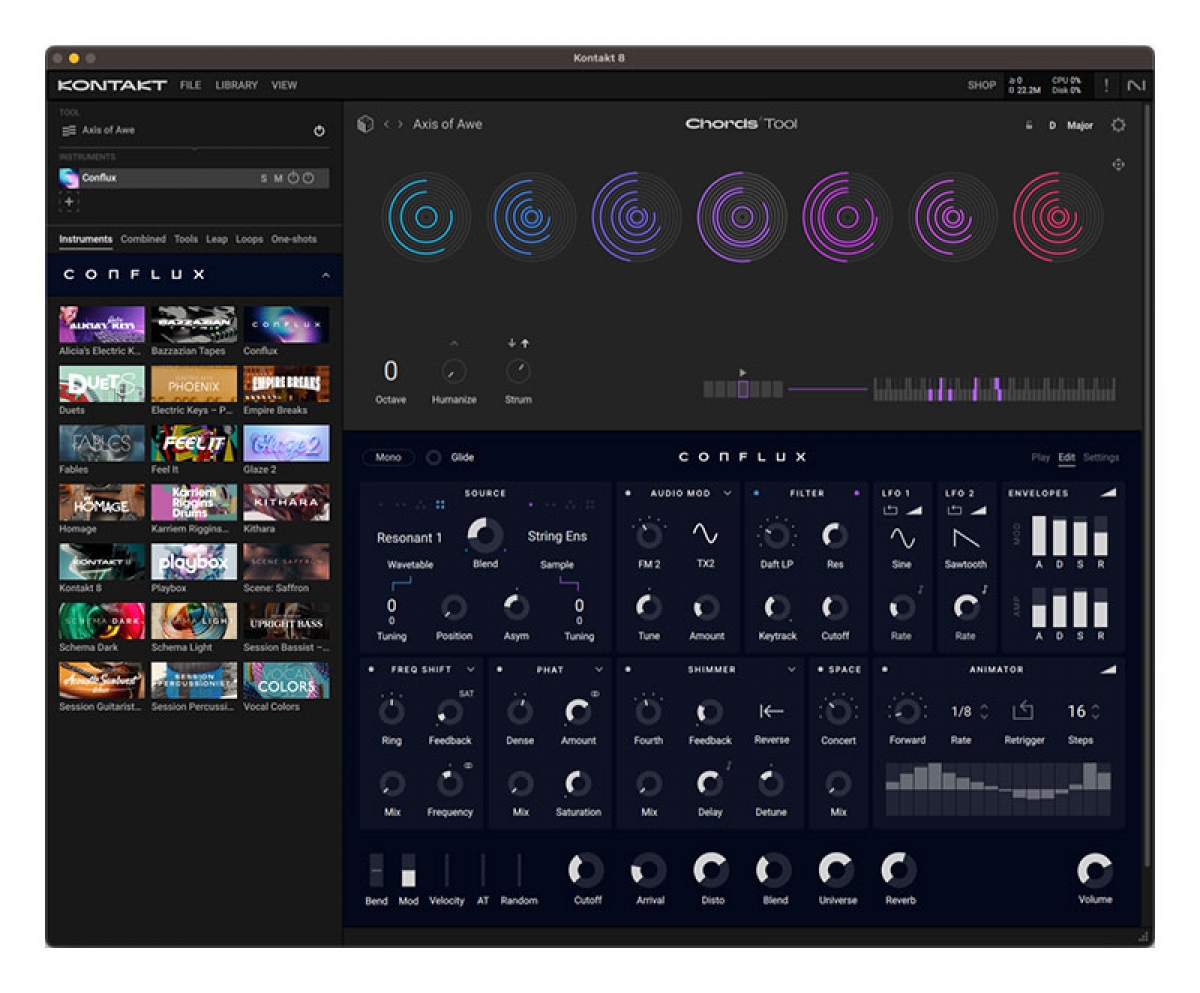Click the Axis of Awe tool list icon
Screen dimensions: 1200x993
(x=69, y=130)
